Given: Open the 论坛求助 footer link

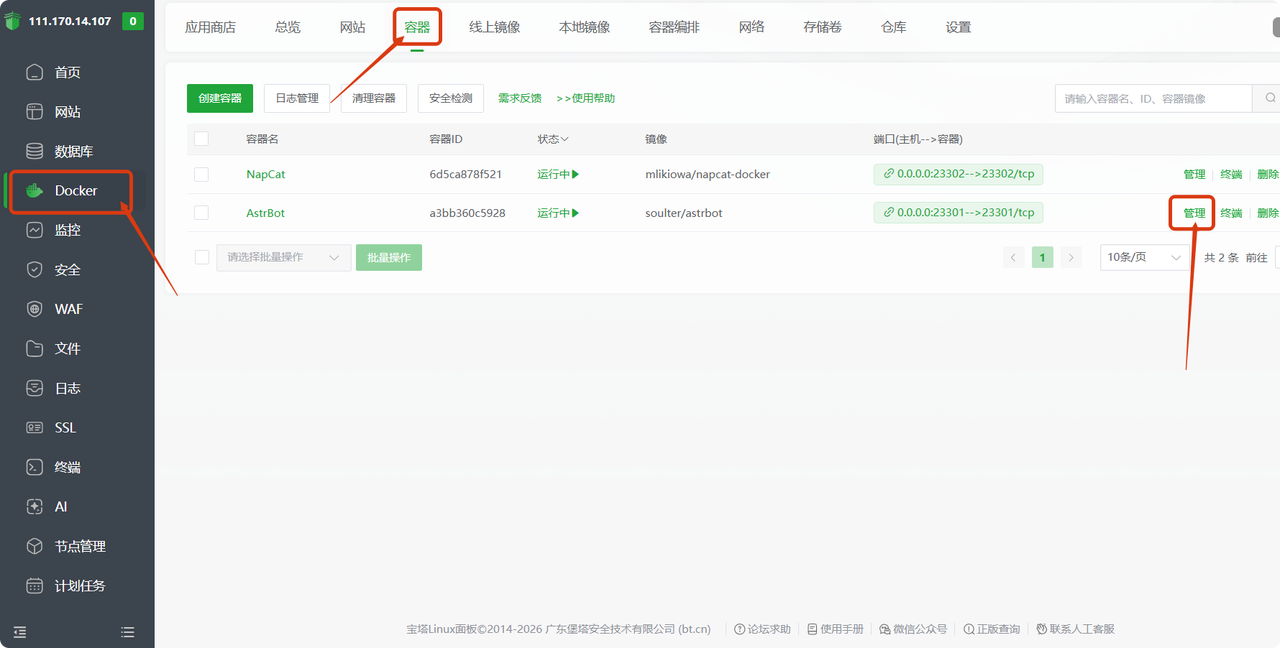Looking at the screenshot, I should [762, 629].
